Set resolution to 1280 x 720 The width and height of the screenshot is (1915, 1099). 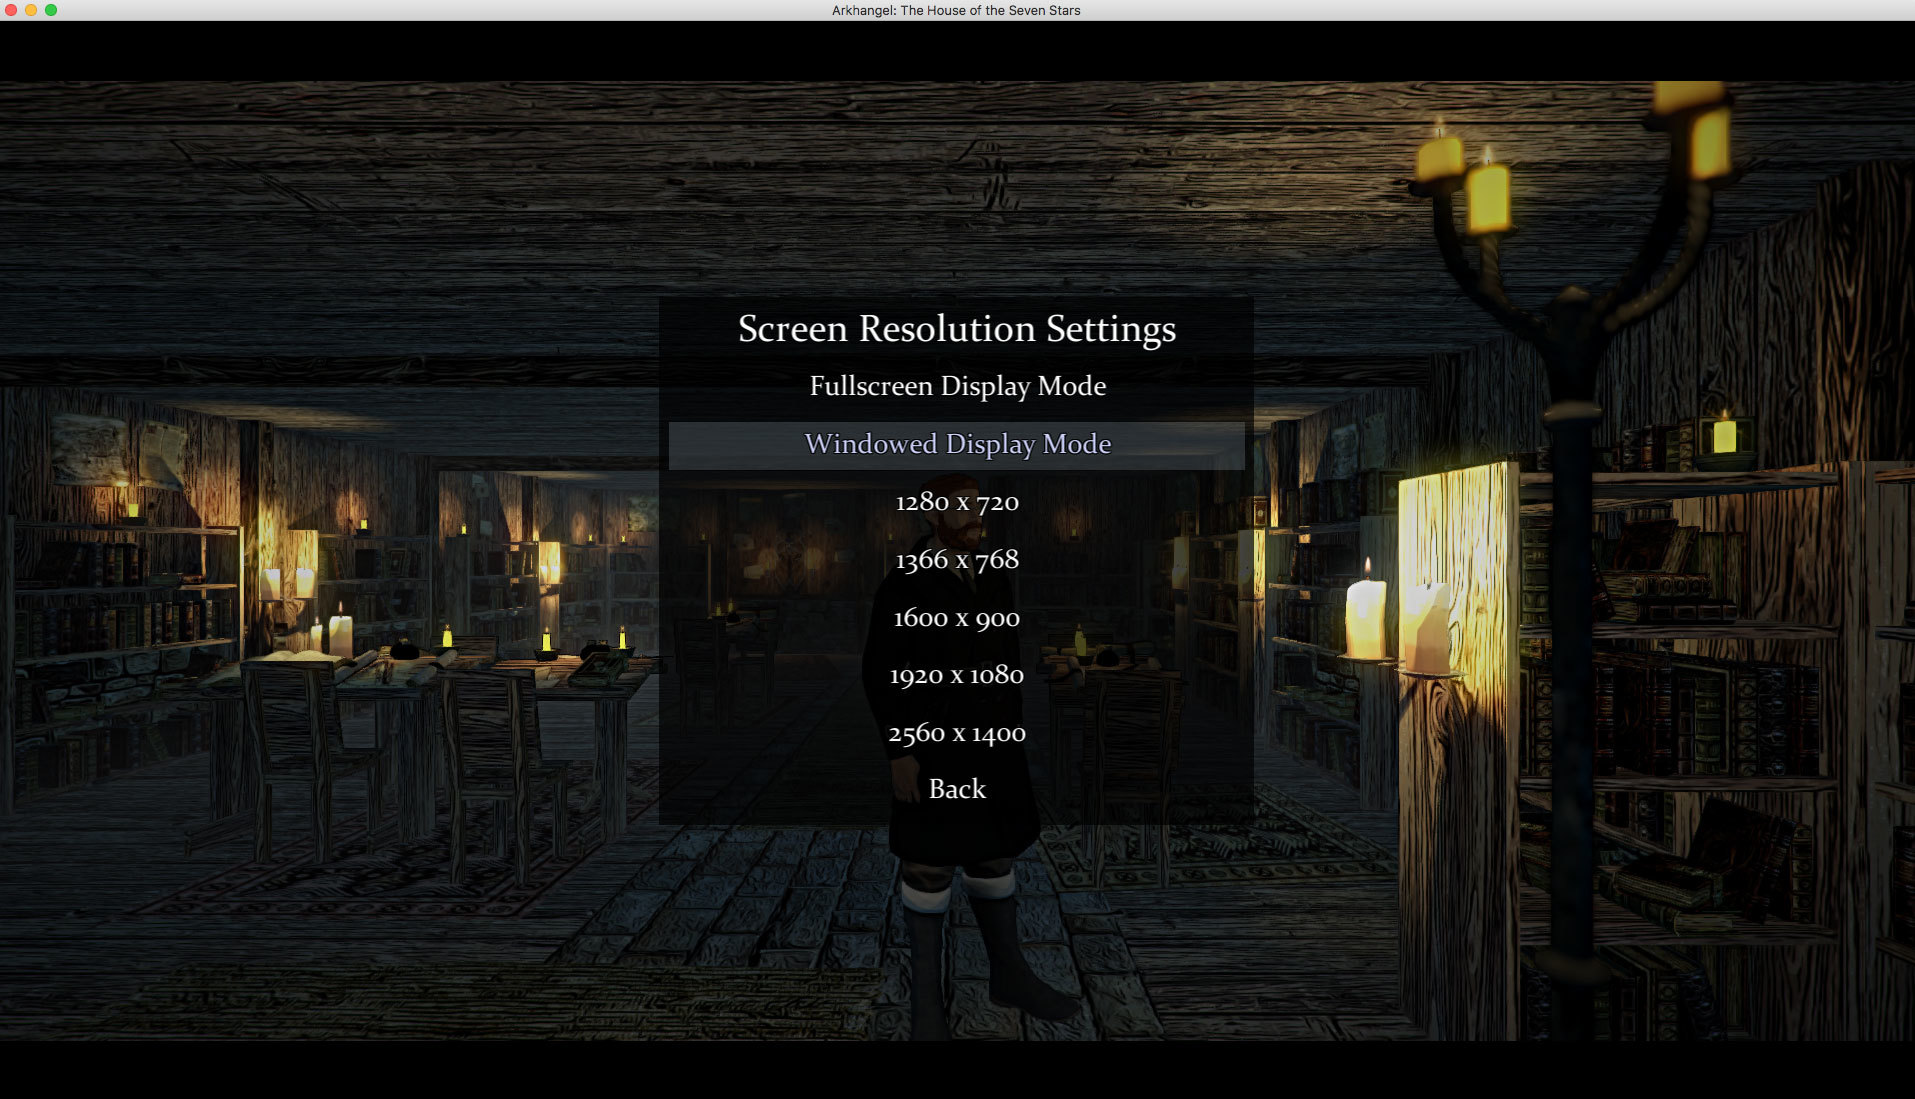click(x=957, y=502)
